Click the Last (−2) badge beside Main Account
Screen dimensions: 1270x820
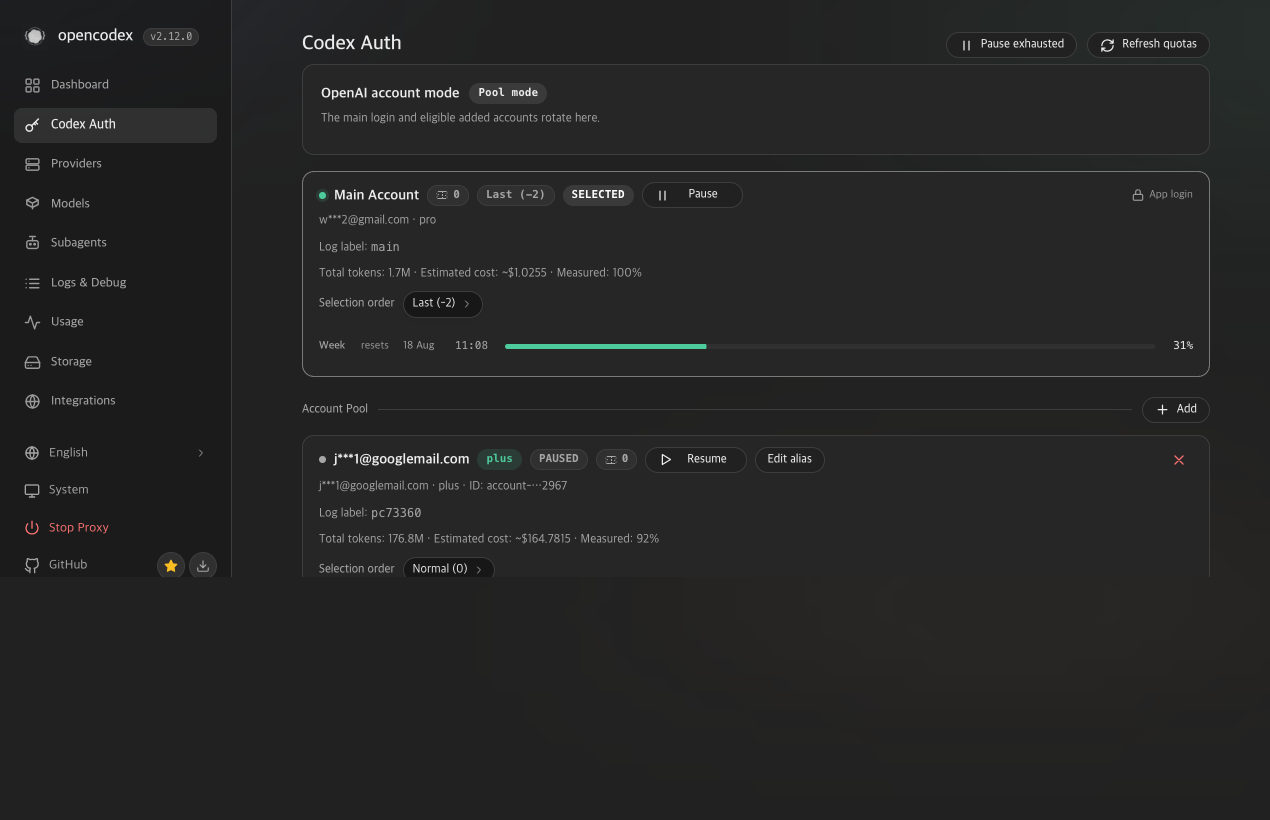pyautogui.click(x=516, y=195)
